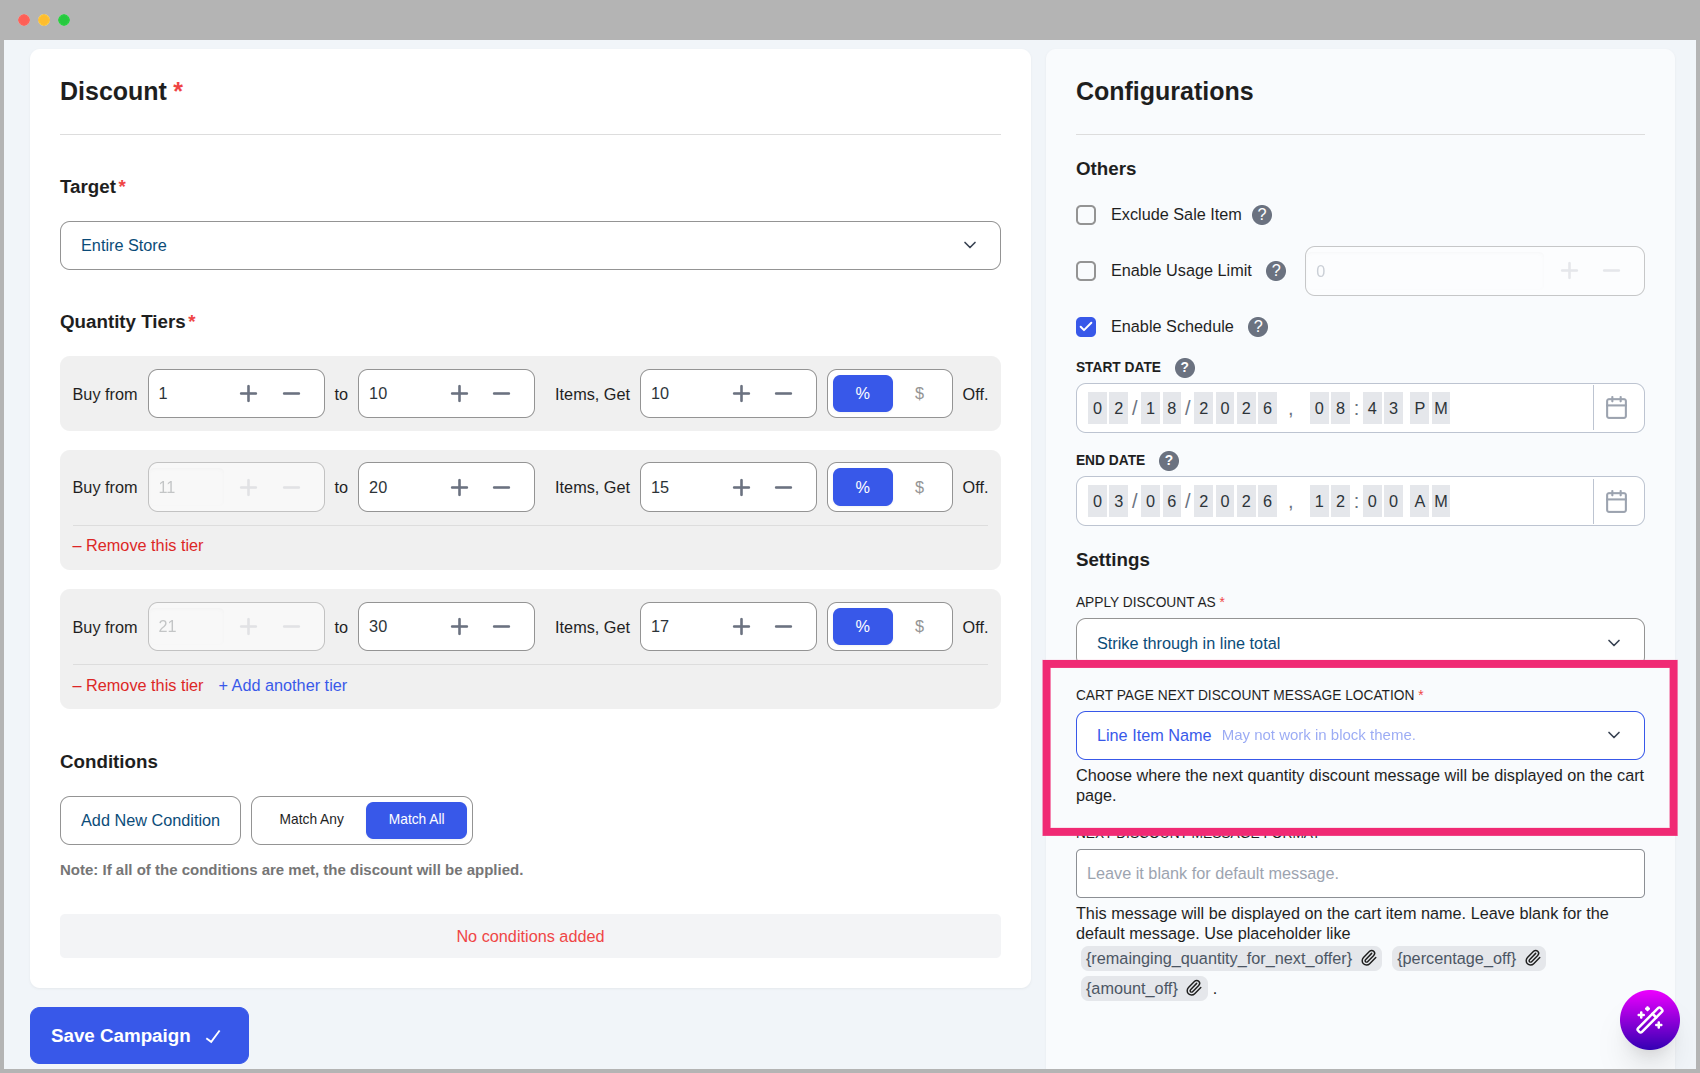Open the Start Date calendar picker
1700x1073 pixels.
click(1616, 408)
